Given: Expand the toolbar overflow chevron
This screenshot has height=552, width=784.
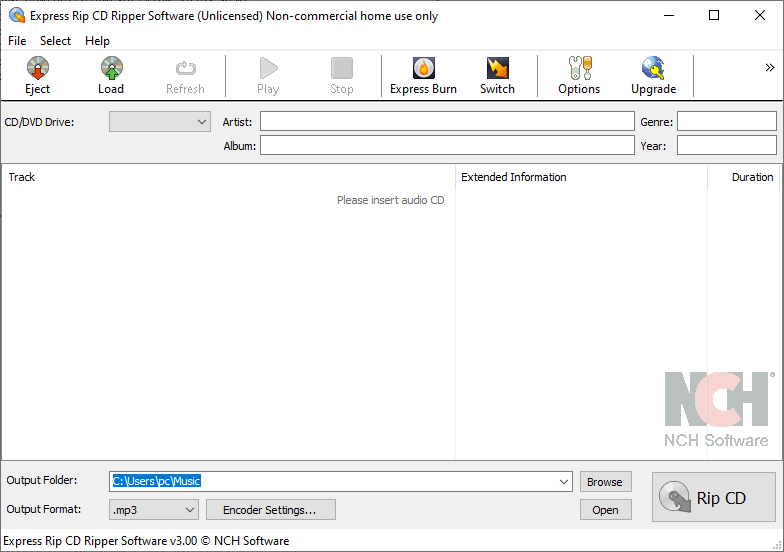Looking at the screenshot, I should (770, 68).
